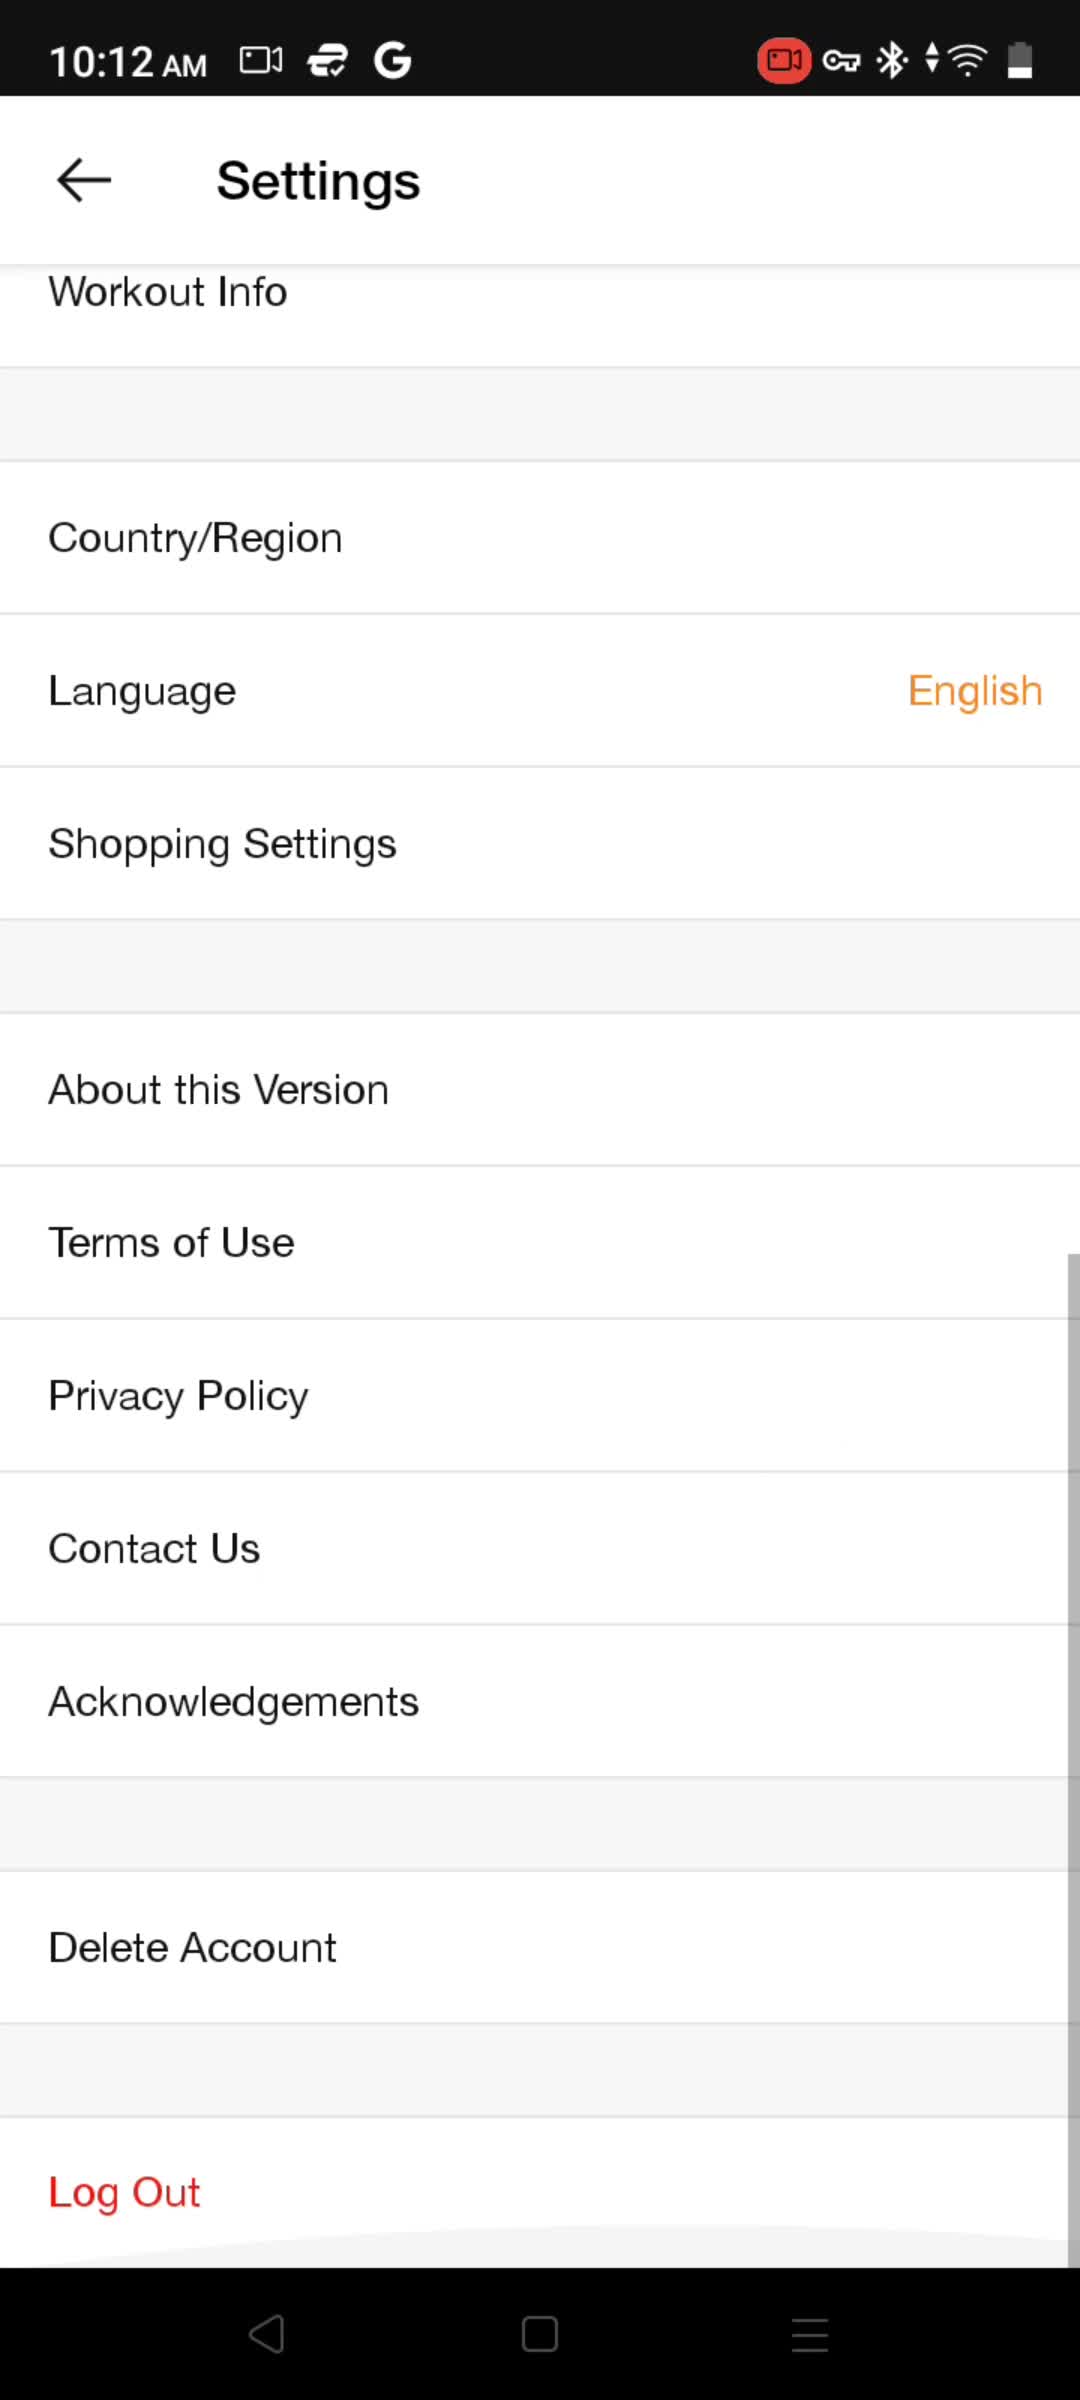Open recent apps via the navigation menu icon
The height and width of the screenshot is (2400, 1080).
click(x=810, y=2334)
